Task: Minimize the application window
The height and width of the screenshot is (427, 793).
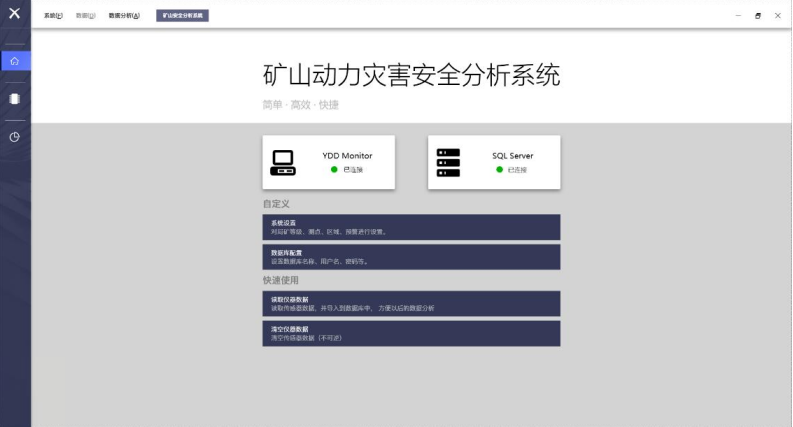Action: pos(738,16)
